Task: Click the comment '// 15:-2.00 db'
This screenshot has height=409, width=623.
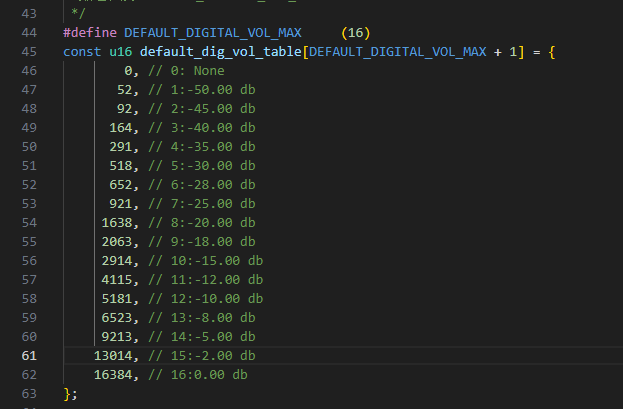Action: (202, 355)
